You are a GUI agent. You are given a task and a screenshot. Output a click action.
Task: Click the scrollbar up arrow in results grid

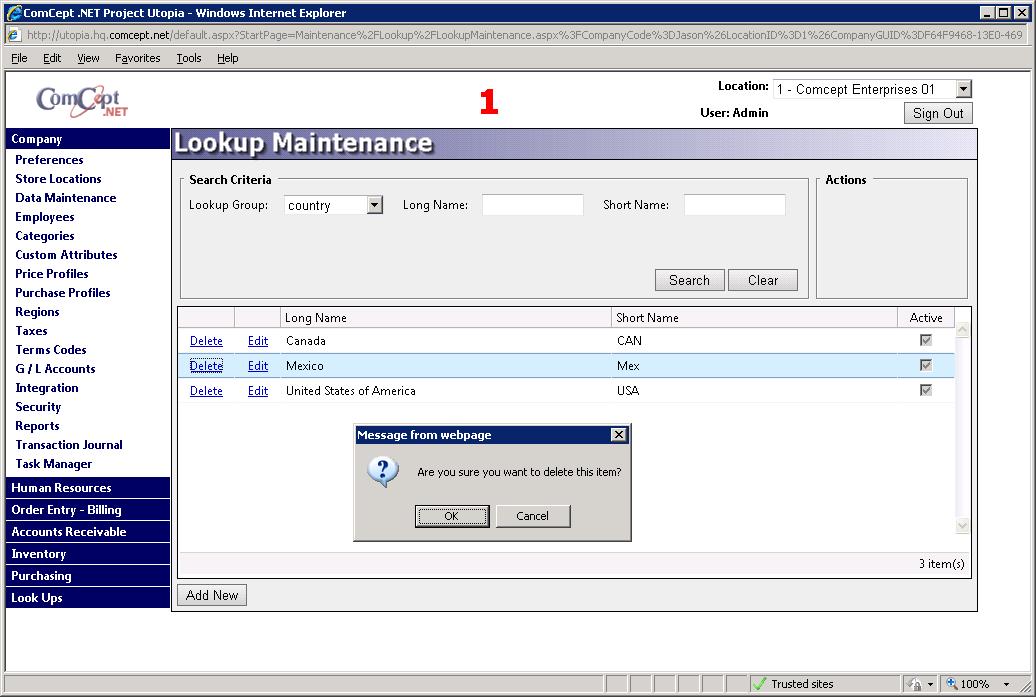pyautogui.click(x=962, y=329)
